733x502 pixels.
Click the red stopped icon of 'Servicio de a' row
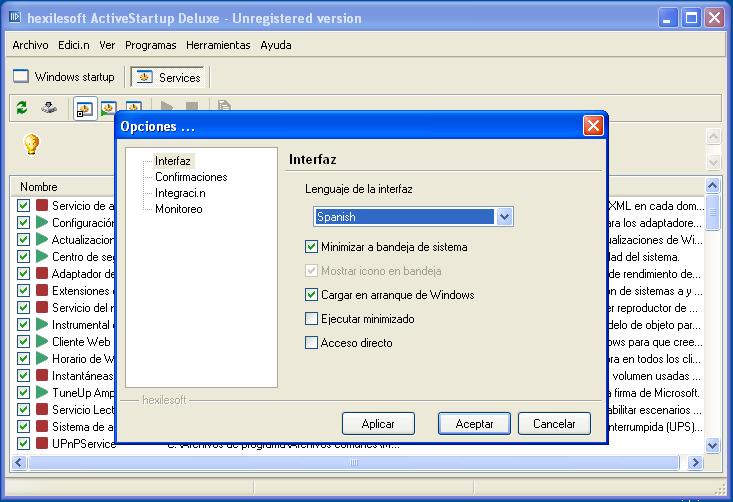pyautogui.click(x=42, y=205)
